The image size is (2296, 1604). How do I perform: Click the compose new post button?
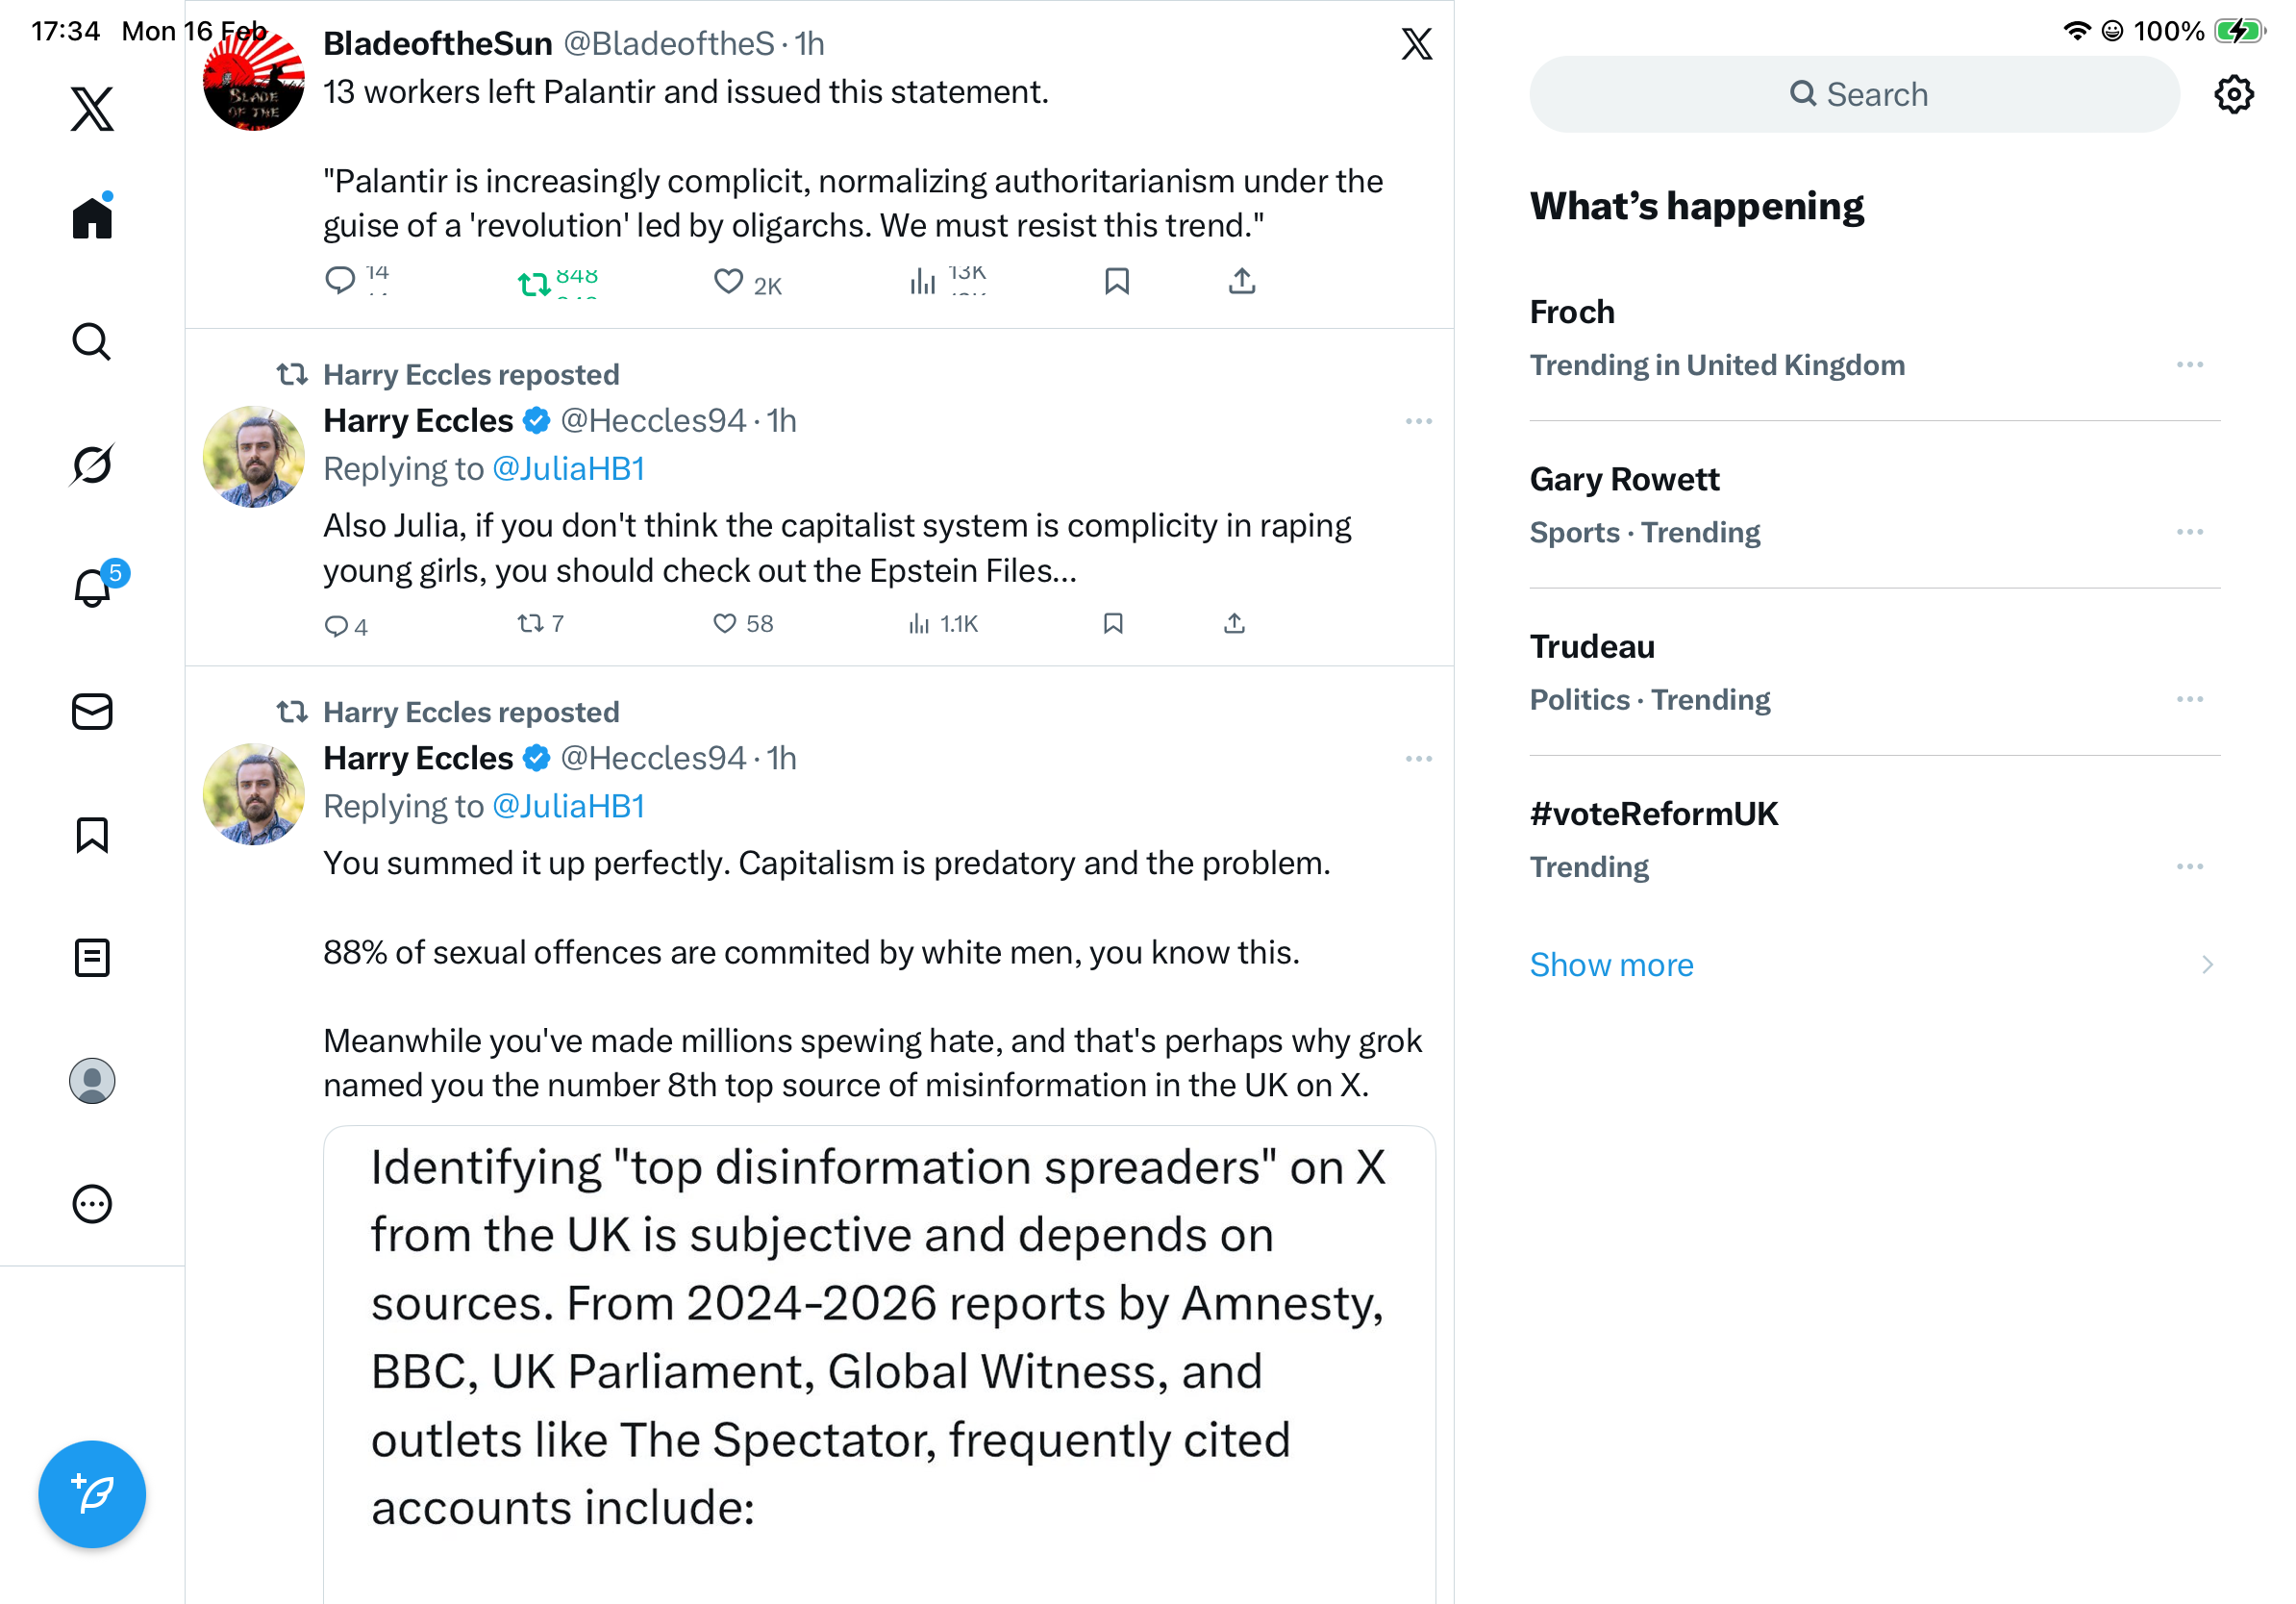92,1494
